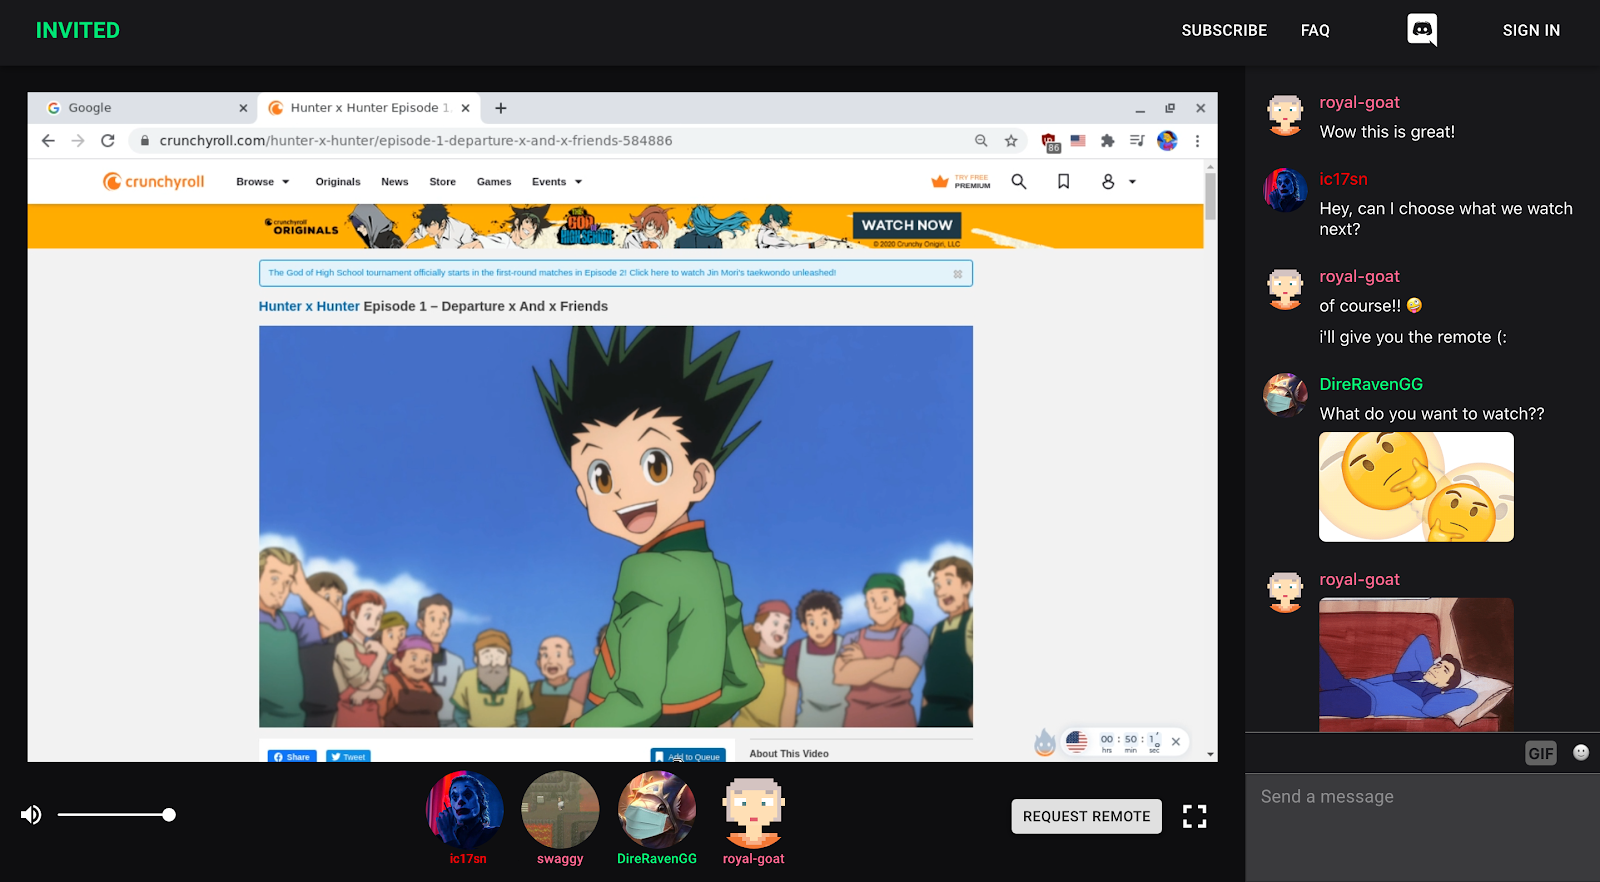Open the red ad-blocker extension icon
This screenshot has width=1600, height=882.
(x=1049, y=142)
